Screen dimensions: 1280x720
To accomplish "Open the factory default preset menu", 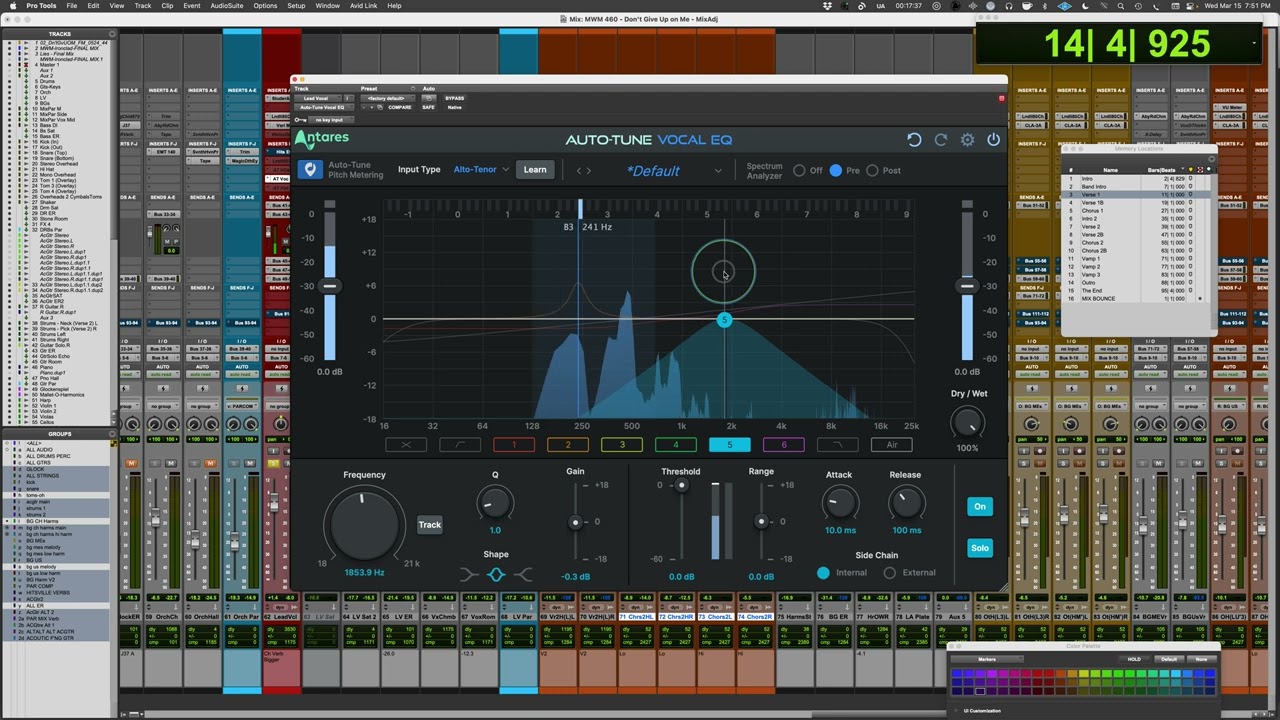I will coord(388,98).
